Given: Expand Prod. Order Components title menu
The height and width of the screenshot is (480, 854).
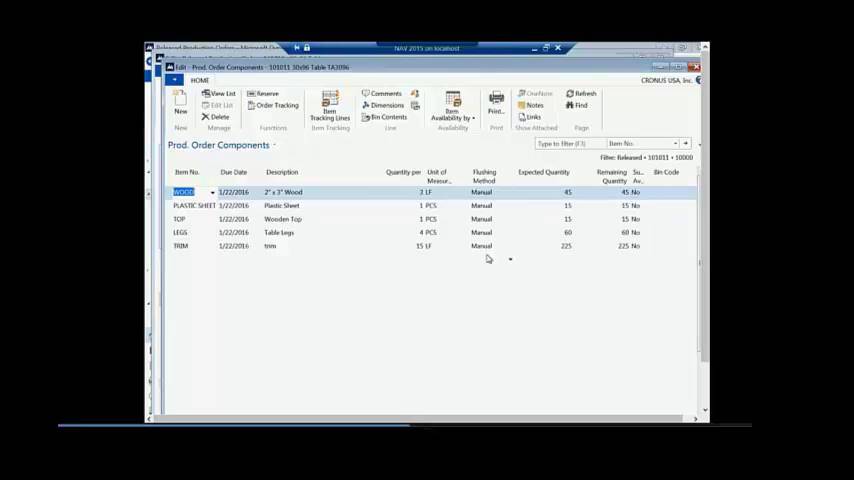Looking at the screenshot, I should [274, 145].
